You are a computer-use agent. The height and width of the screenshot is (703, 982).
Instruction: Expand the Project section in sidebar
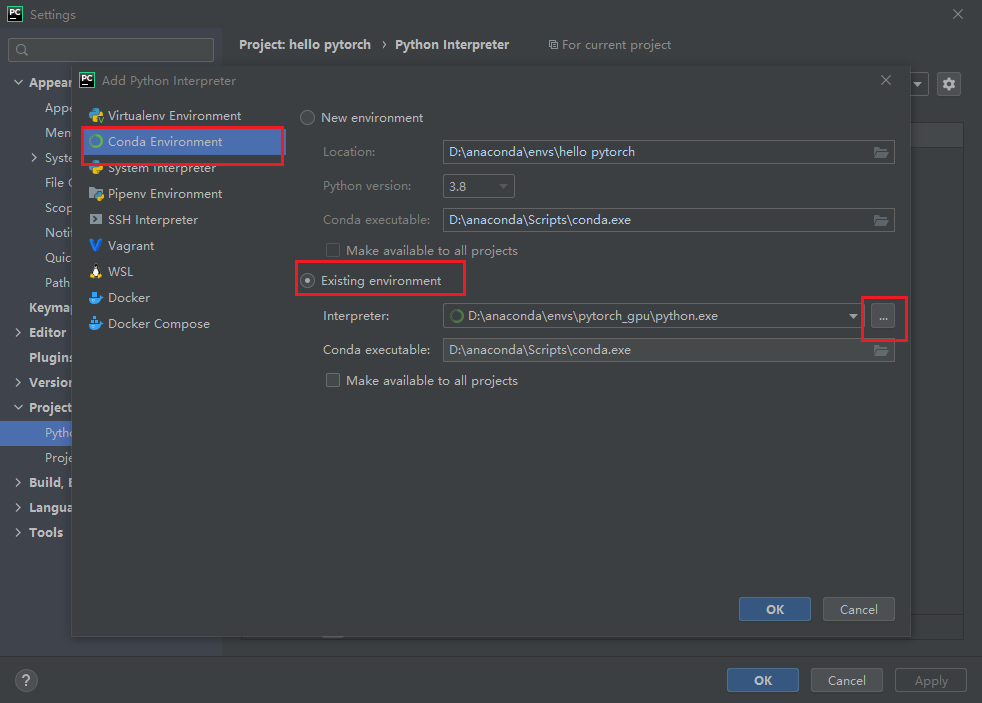click(x=18, y=407)
